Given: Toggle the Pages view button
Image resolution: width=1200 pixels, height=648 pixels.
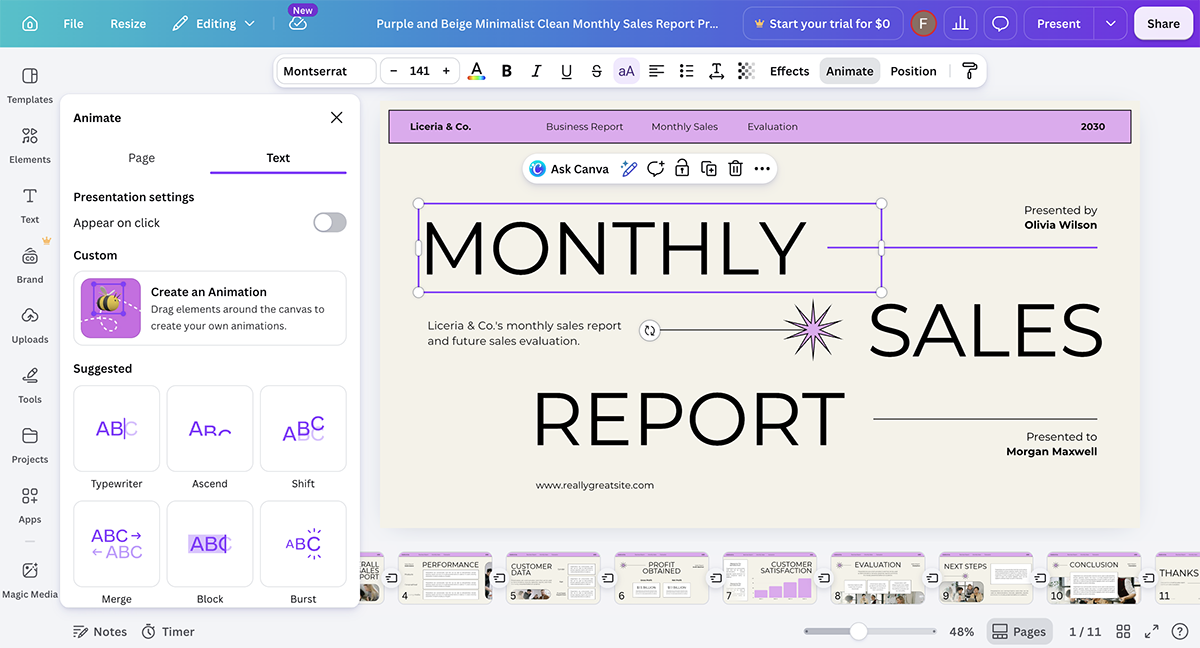Looking at the screenshot, I should [x=1019, y=632].
